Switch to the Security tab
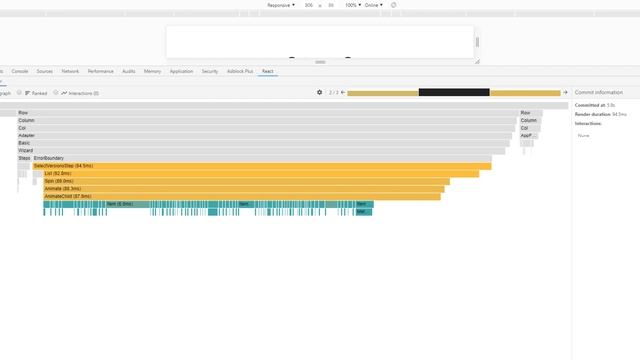Image resolution: width=640 pixels, height=360 pixels. [x=210, y=71]
